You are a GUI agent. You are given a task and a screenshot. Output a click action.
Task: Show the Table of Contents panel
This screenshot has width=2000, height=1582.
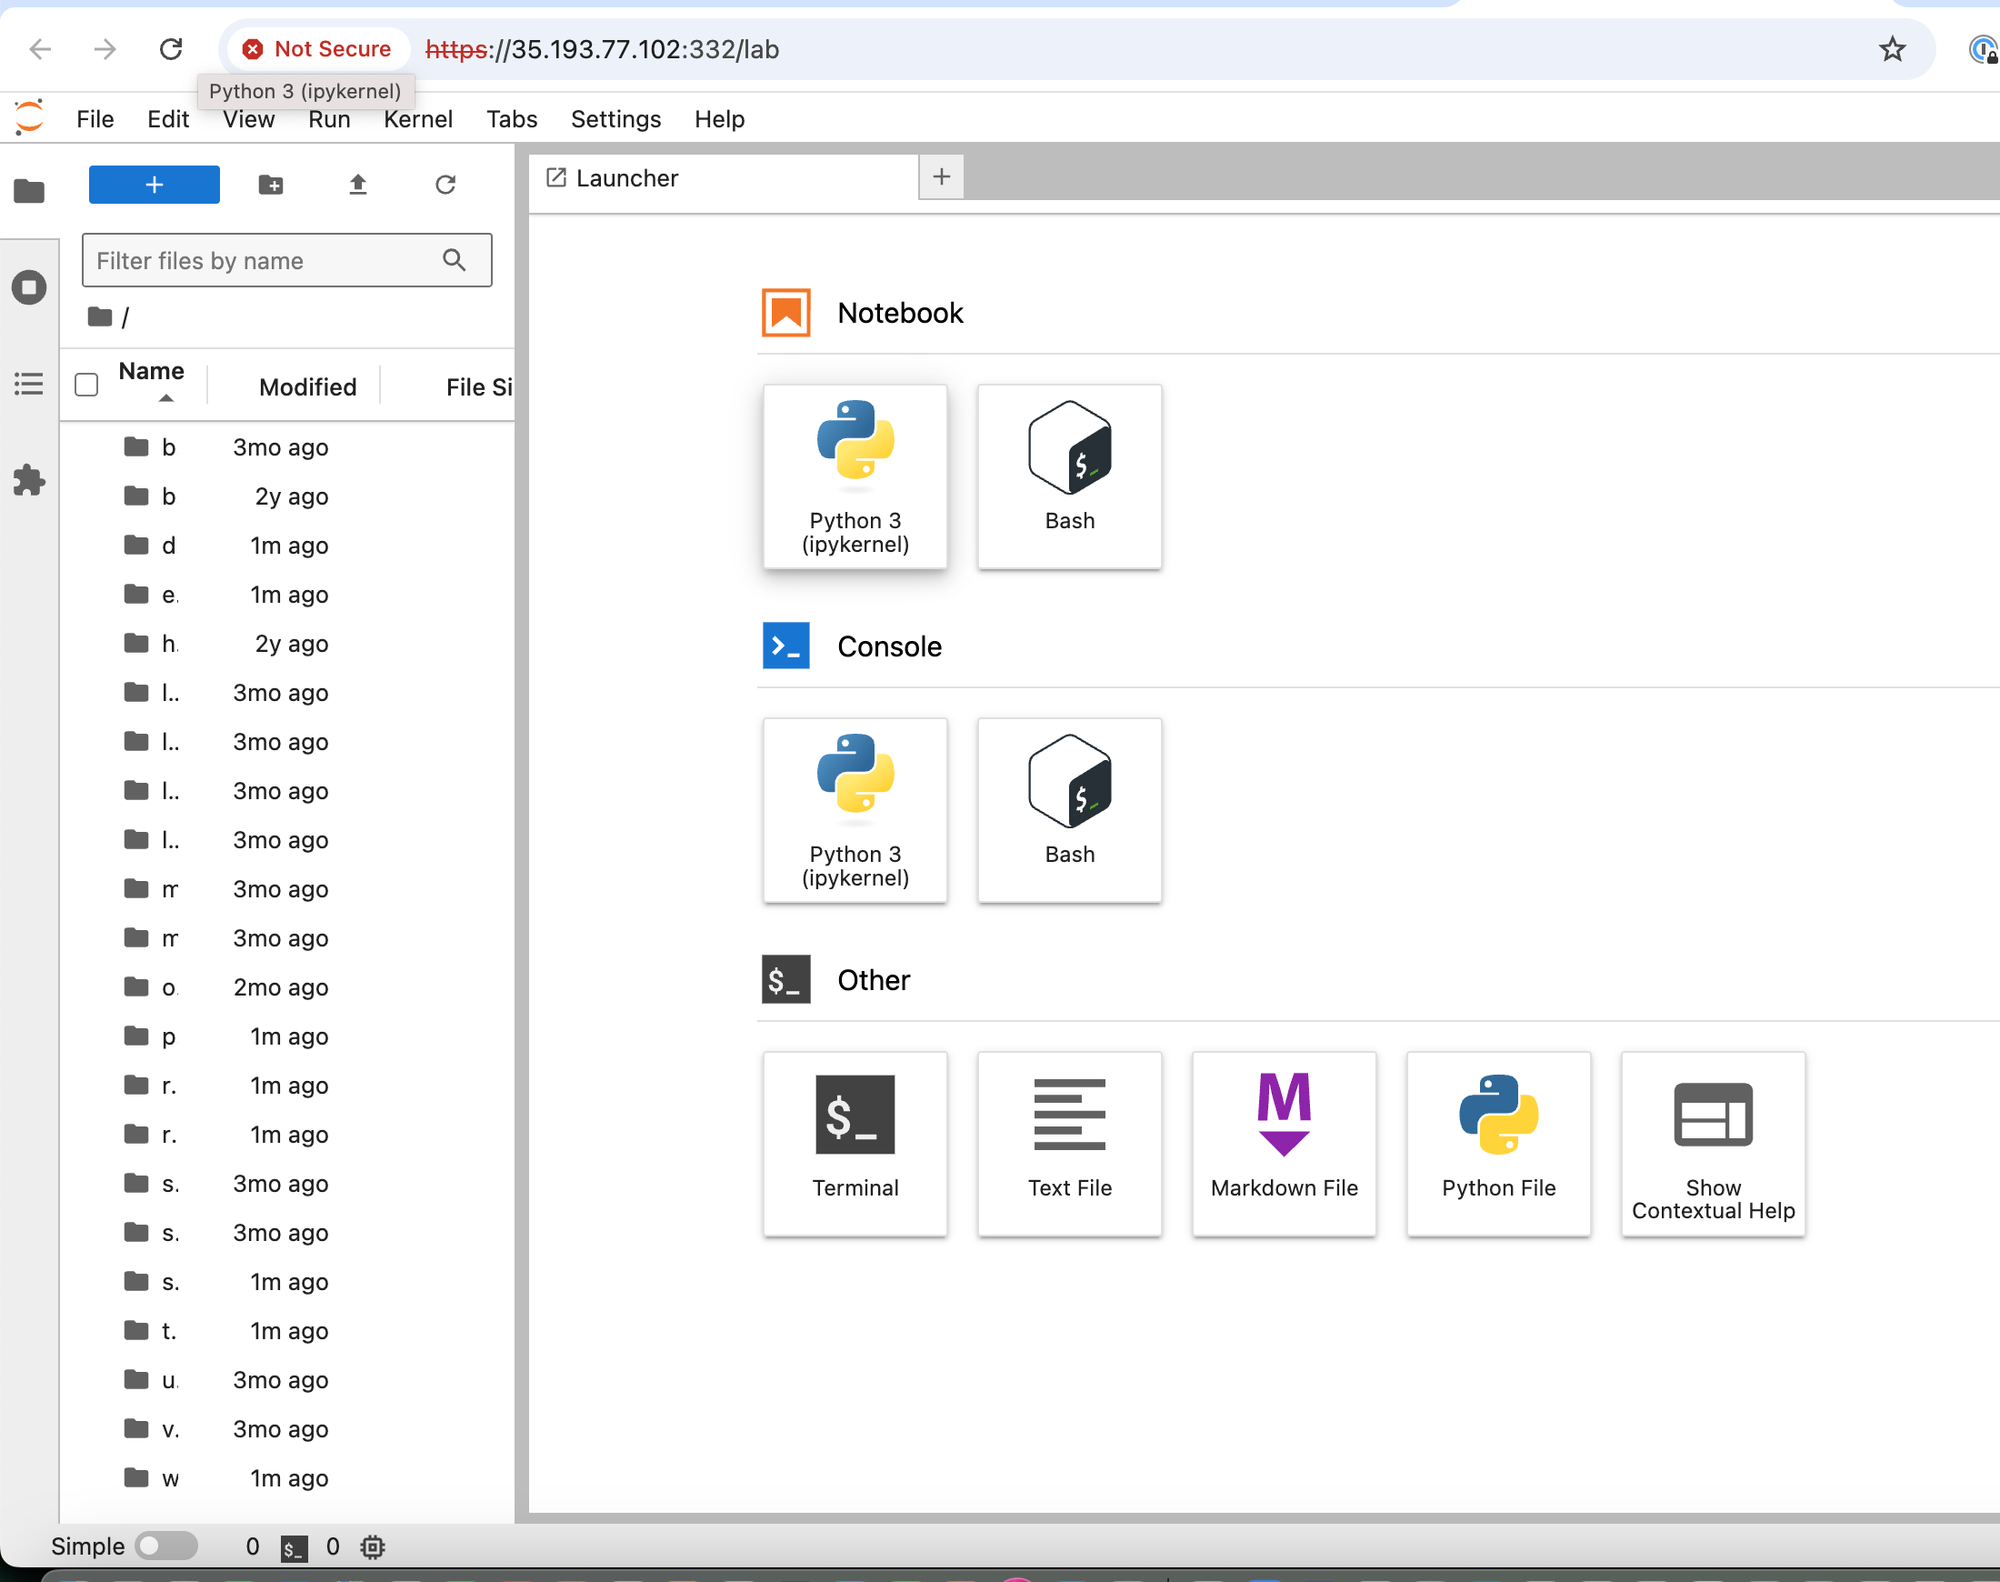point(29,384)
